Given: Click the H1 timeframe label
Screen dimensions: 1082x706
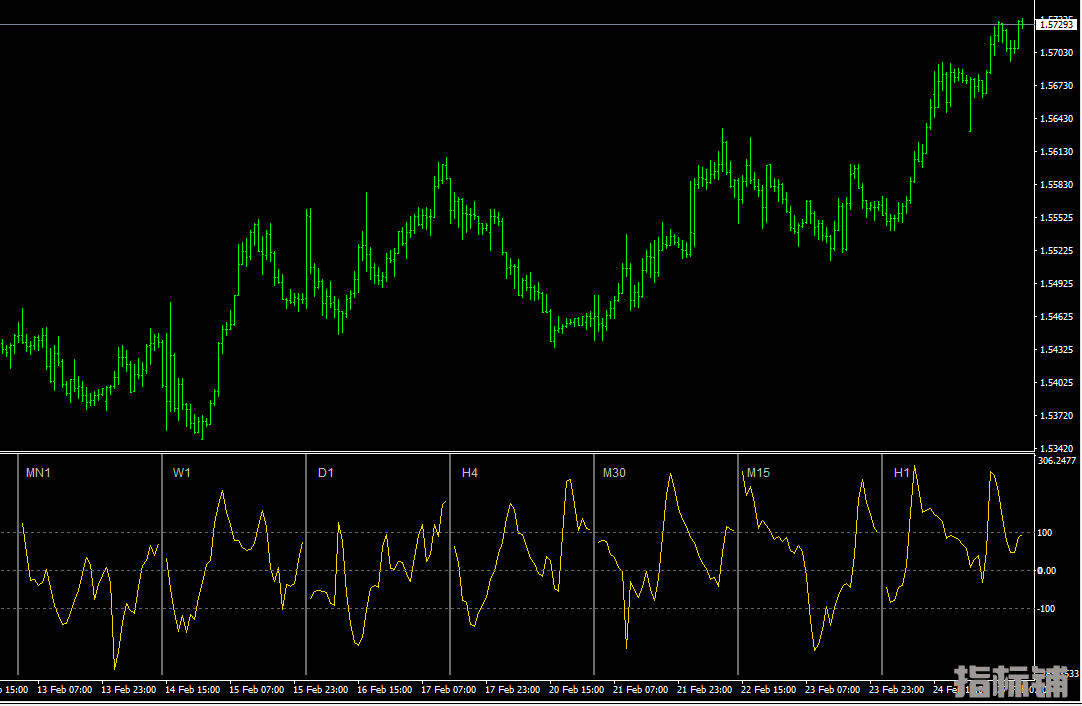Looking at the screenshot, I should [901, 472].
